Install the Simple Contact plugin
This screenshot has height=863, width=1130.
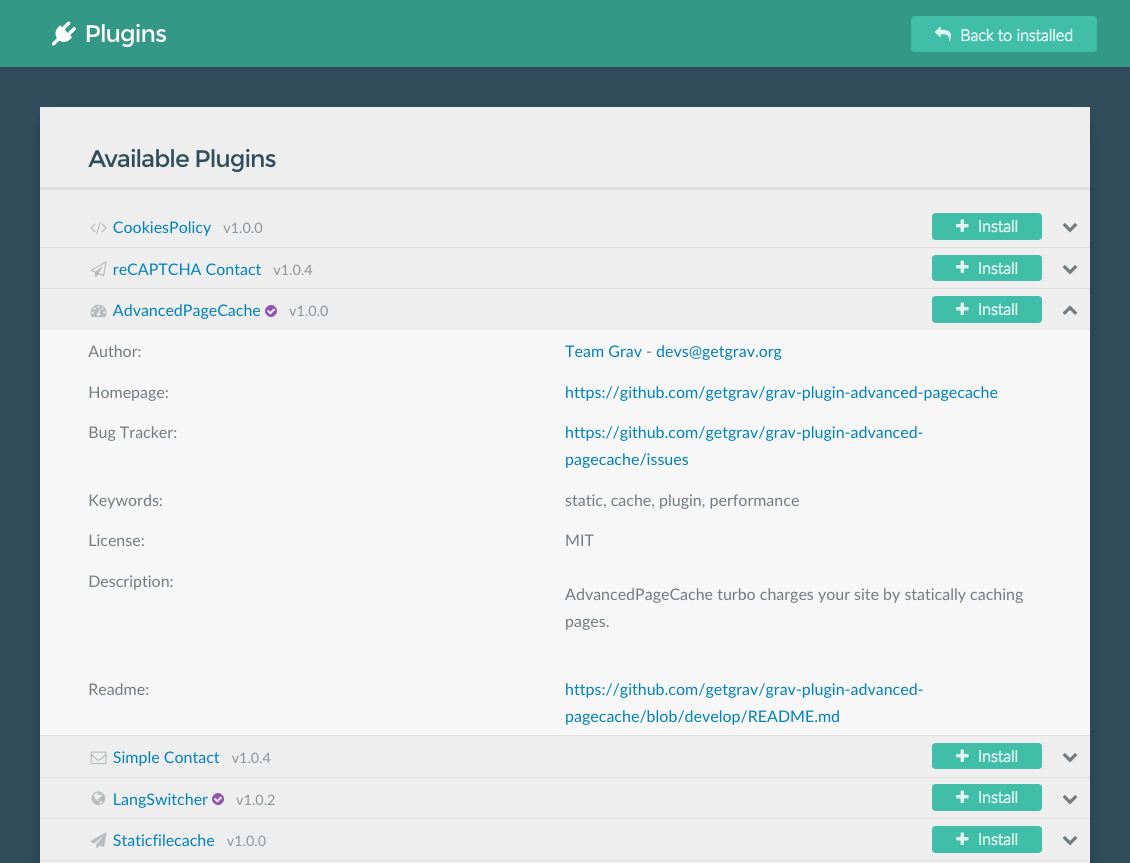[987, 756]
